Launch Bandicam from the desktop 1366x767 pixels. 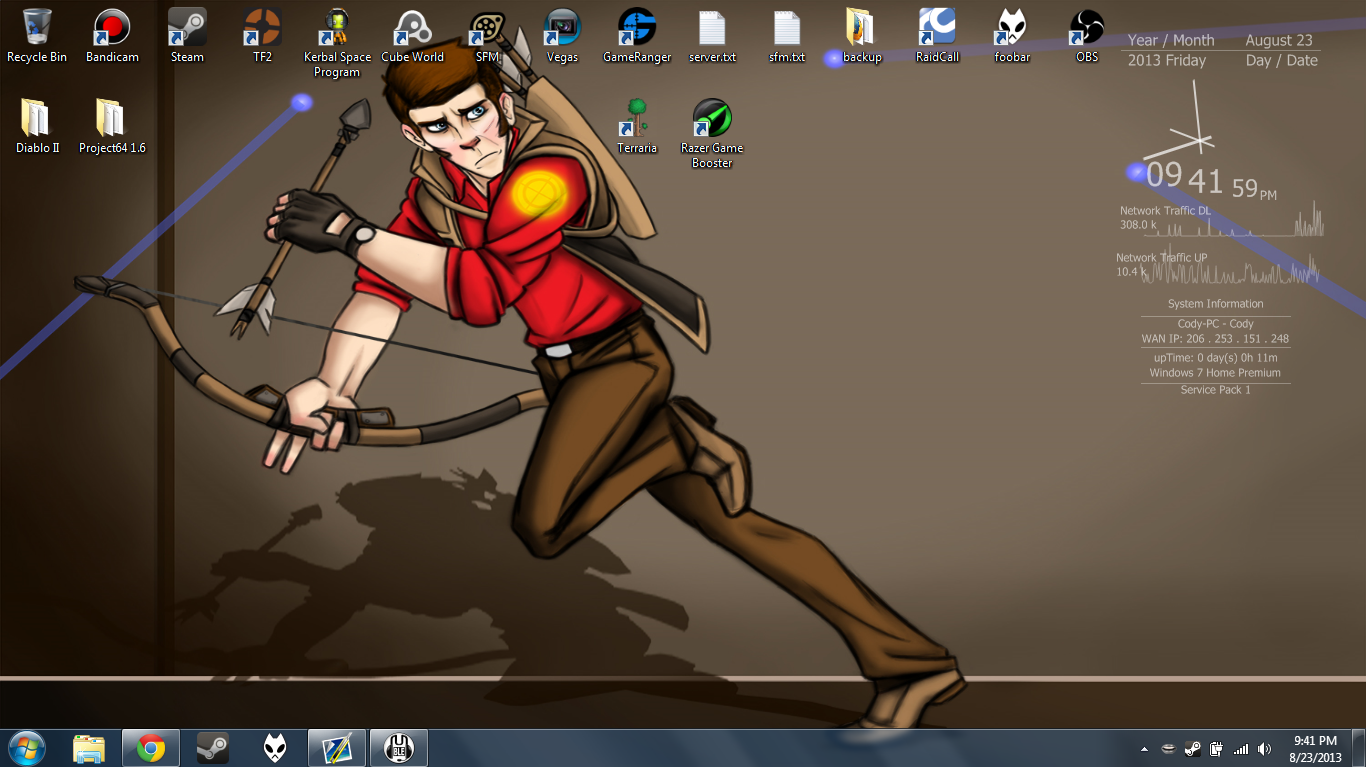112,36
